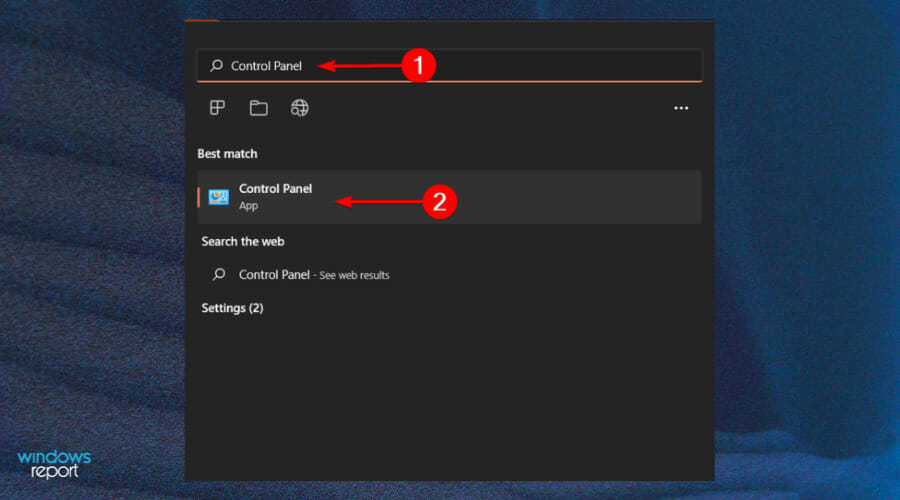Click the Windows Report logo
The height and width of the screenshot is (500, 900).
54,464
